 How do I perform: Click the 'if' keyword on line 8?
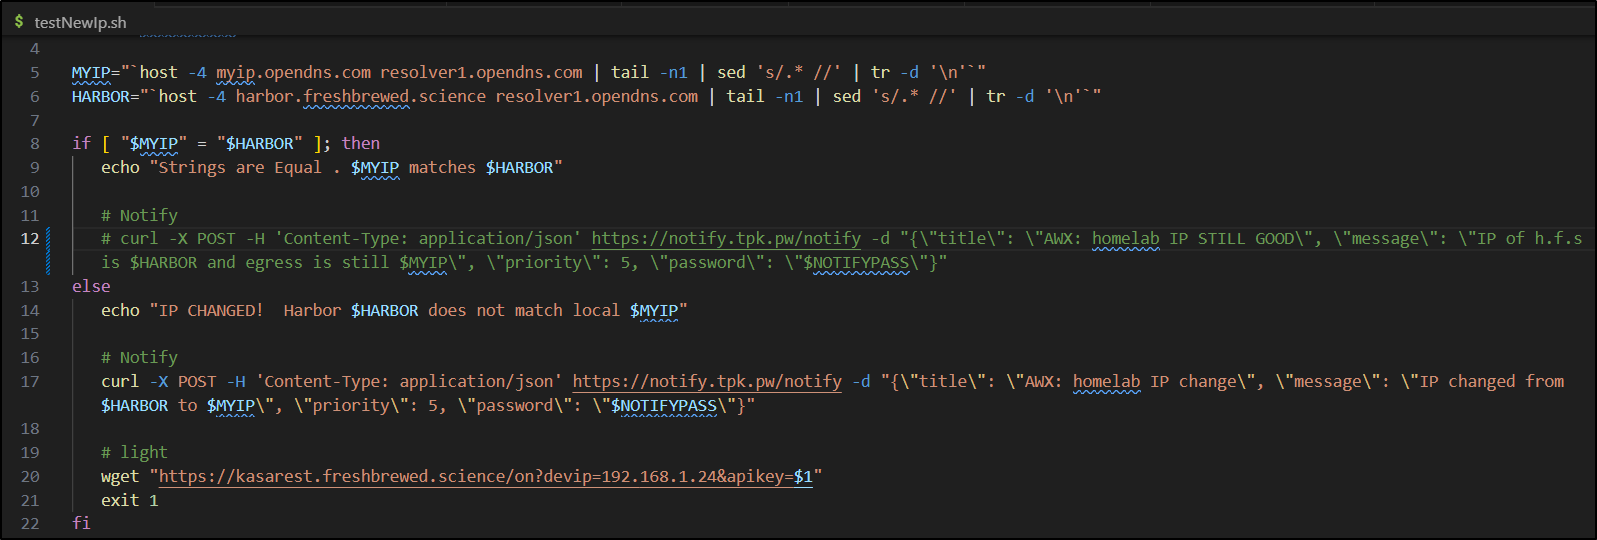point(81,144)
